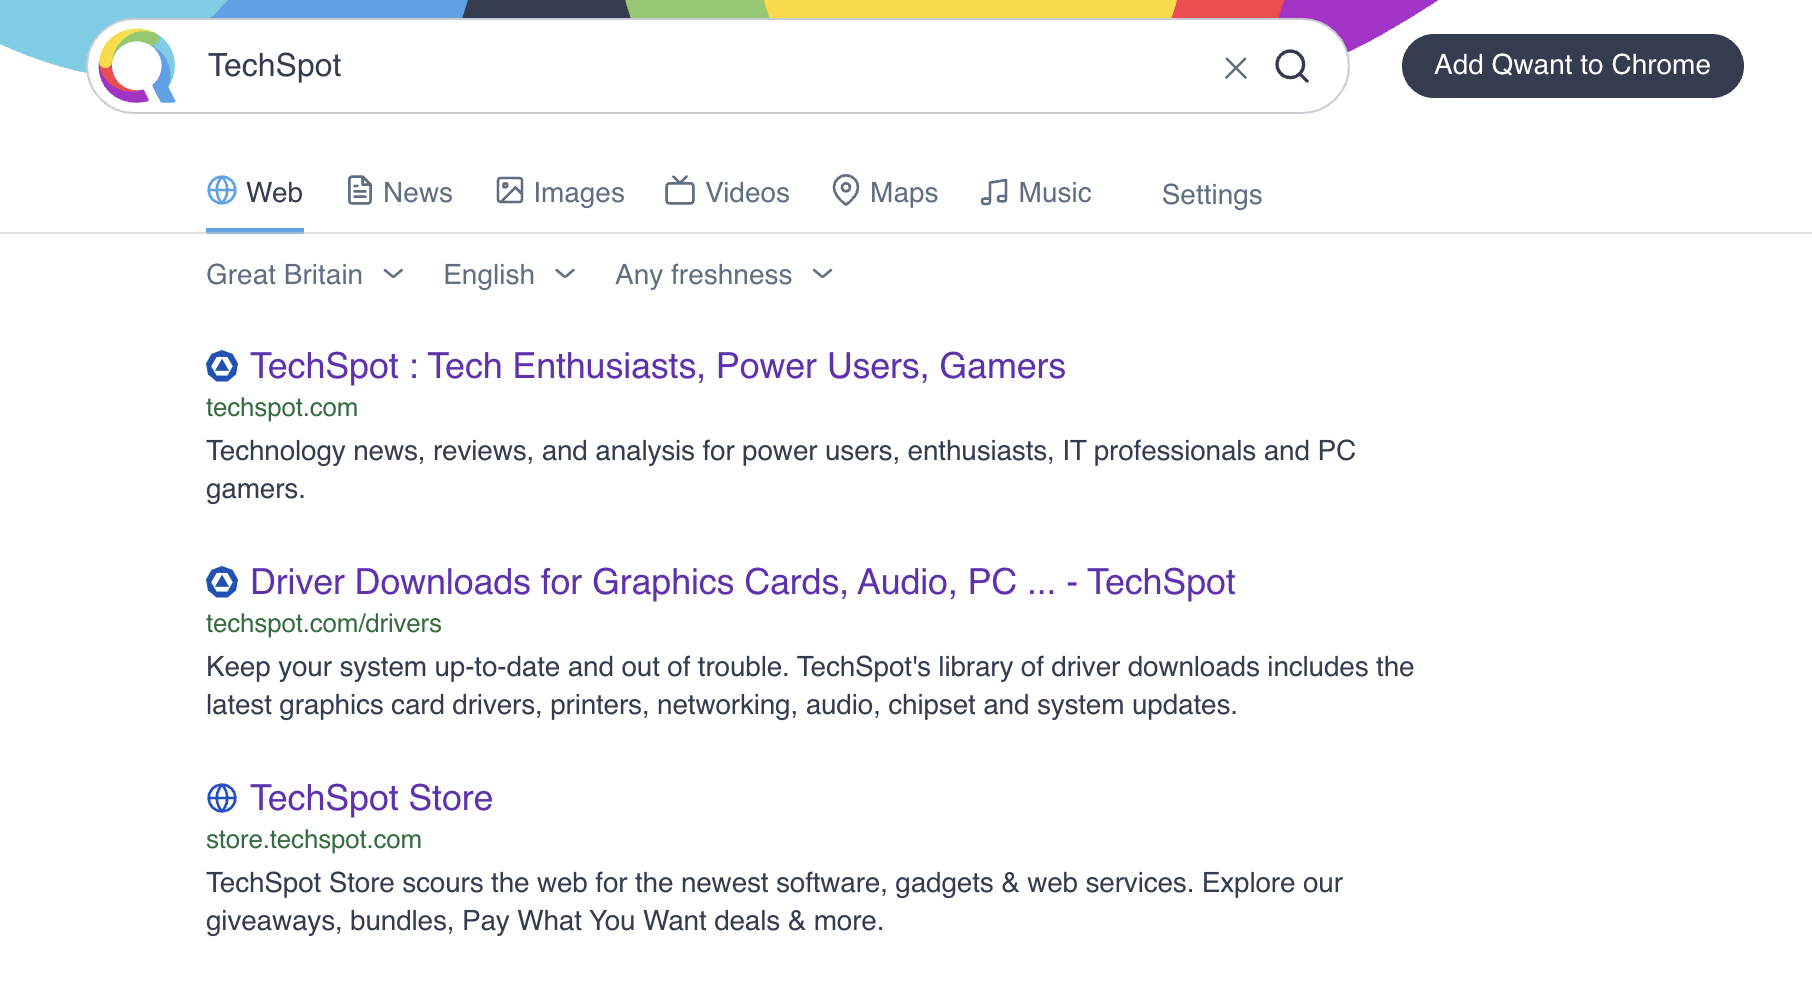Click the magnifying glass search icon

1292,66
